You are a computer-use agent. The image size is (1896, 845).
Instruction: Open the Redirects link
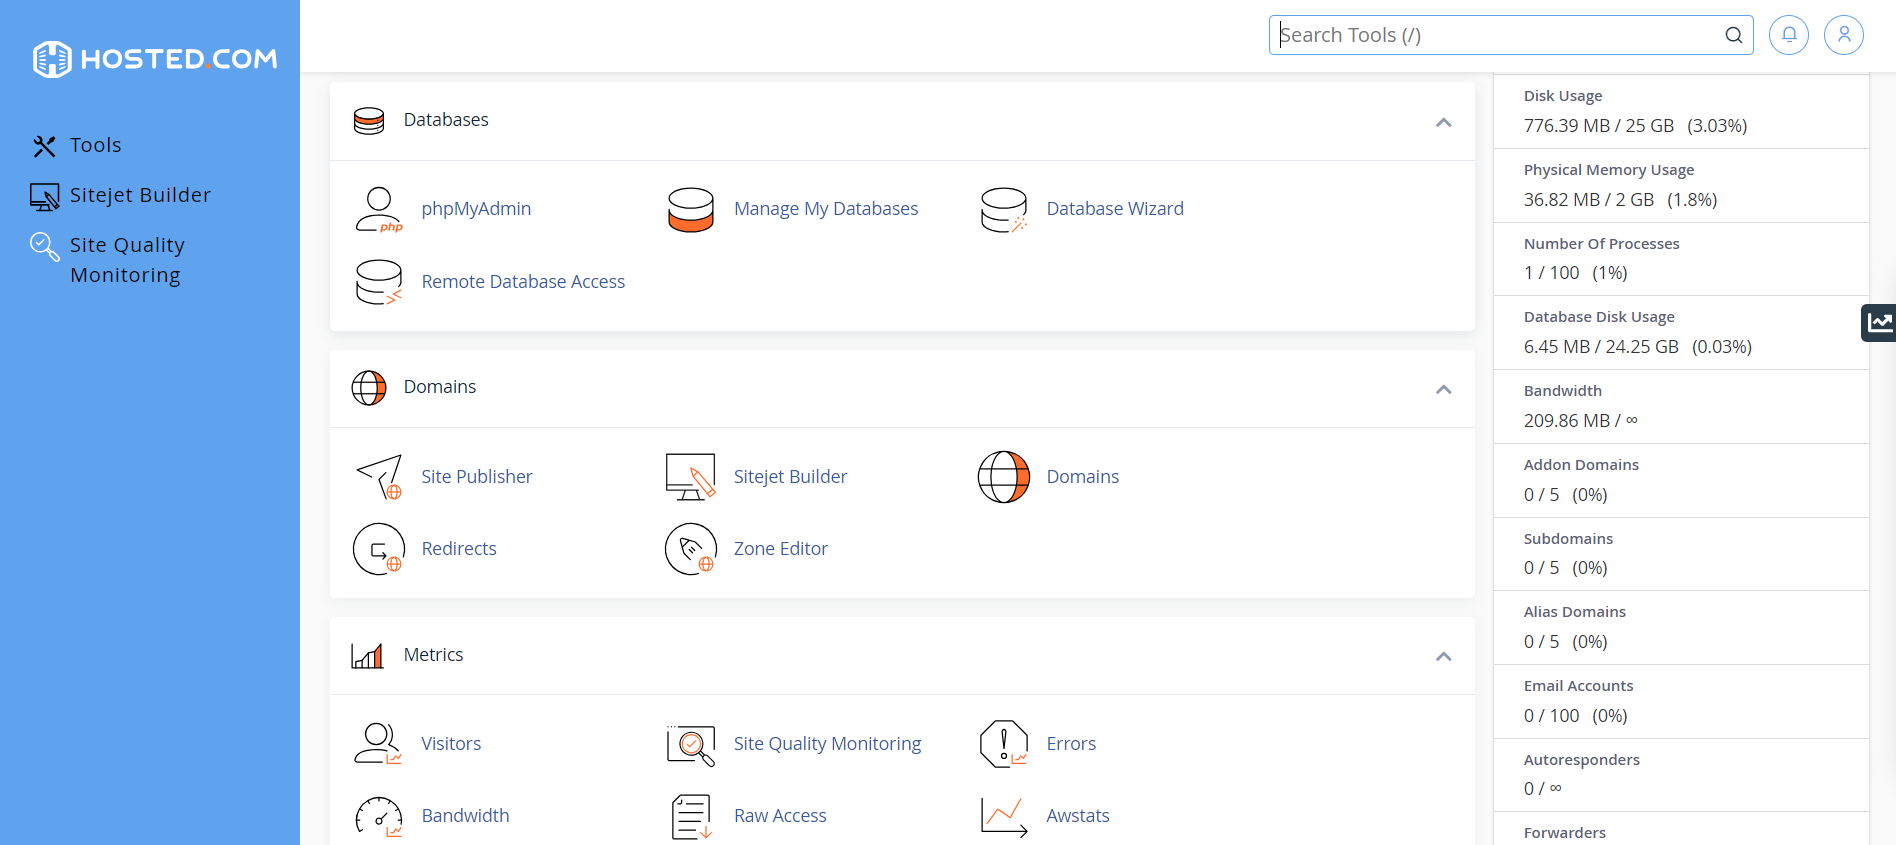(459, 549)
